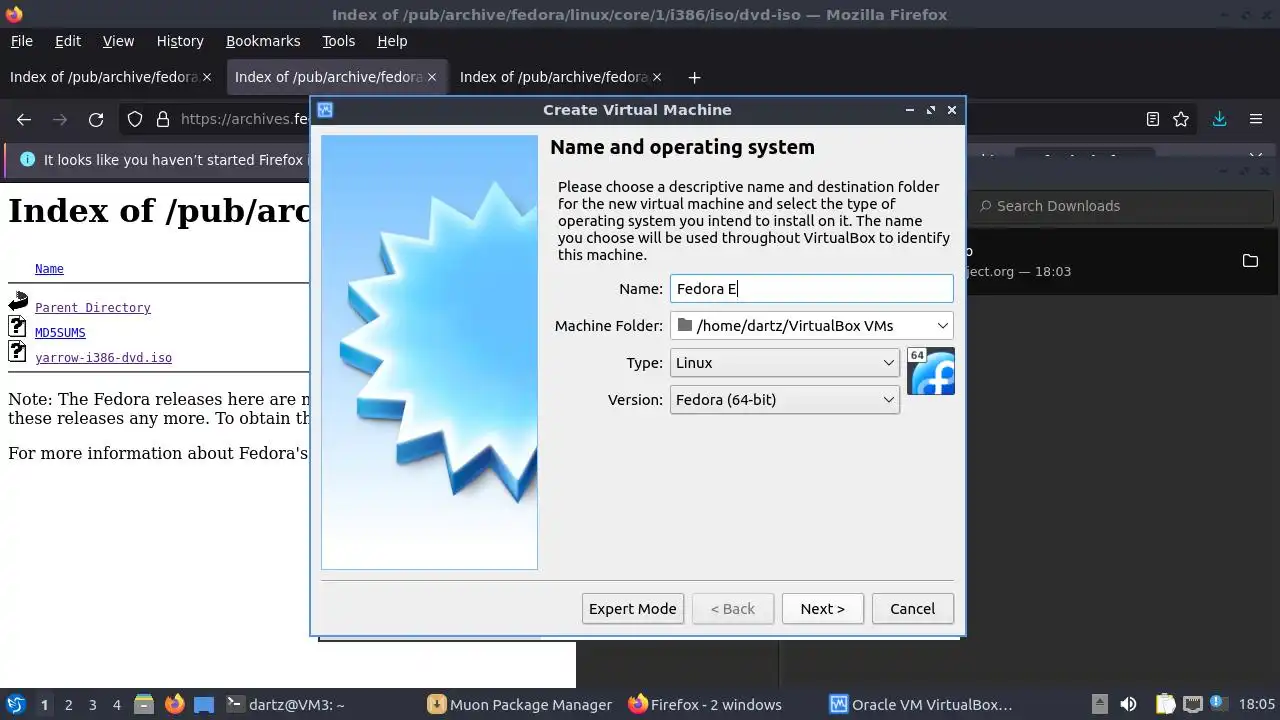Click the unknown-file icon beside MD5SUMS
This screenshot has width=1280, height=720.
pyautogui.click(x=18, y=326)
